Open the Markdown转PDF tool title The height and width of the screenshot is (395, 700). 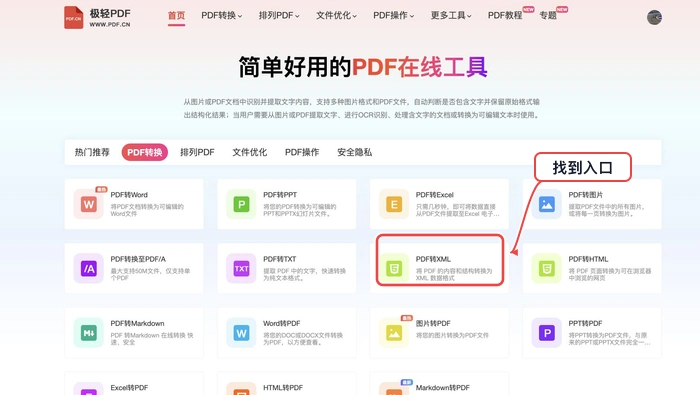pyautogui.click(x=442, y=387)
